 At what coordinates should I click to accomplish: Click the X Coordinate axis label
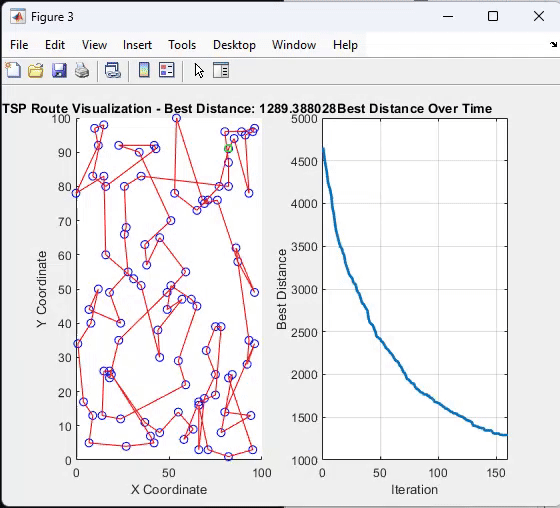pyautogui.click(x=169, y=489)
